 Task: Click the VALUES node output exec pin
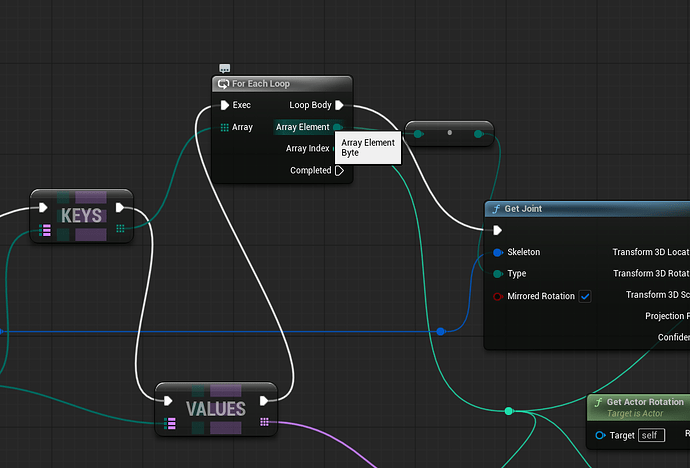click(x=264, y=401)
